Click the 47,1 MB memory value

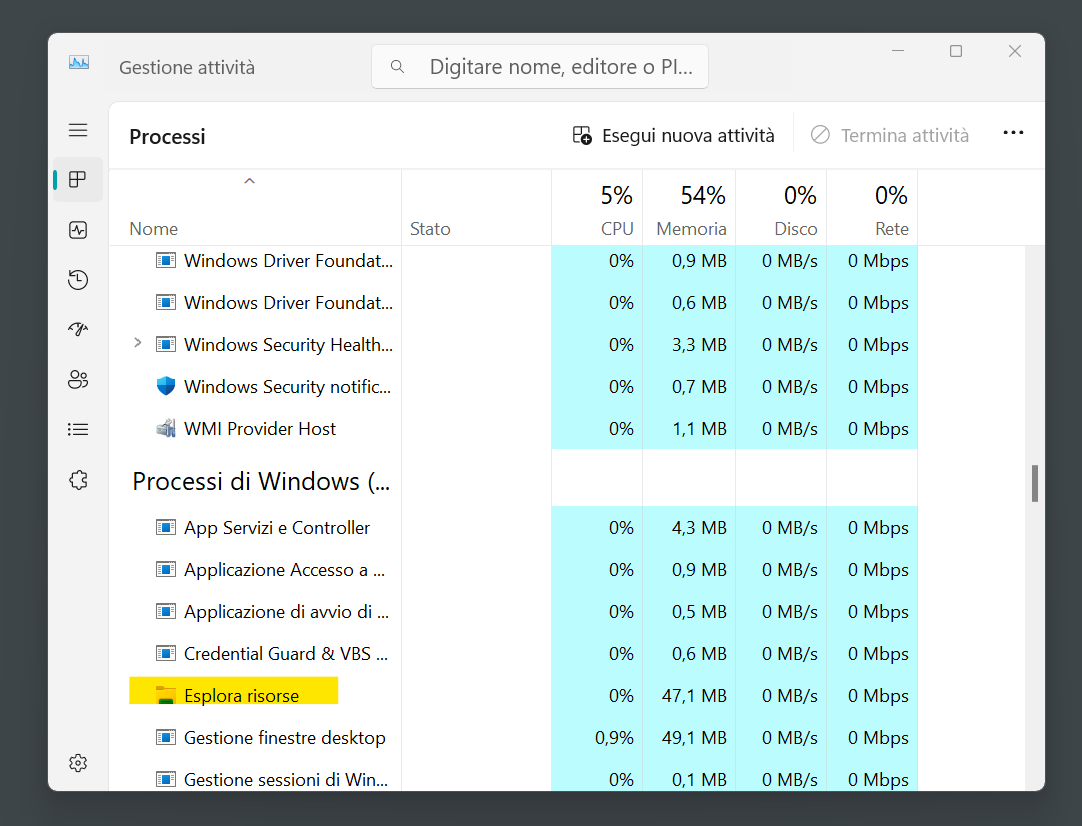point(694,696)
